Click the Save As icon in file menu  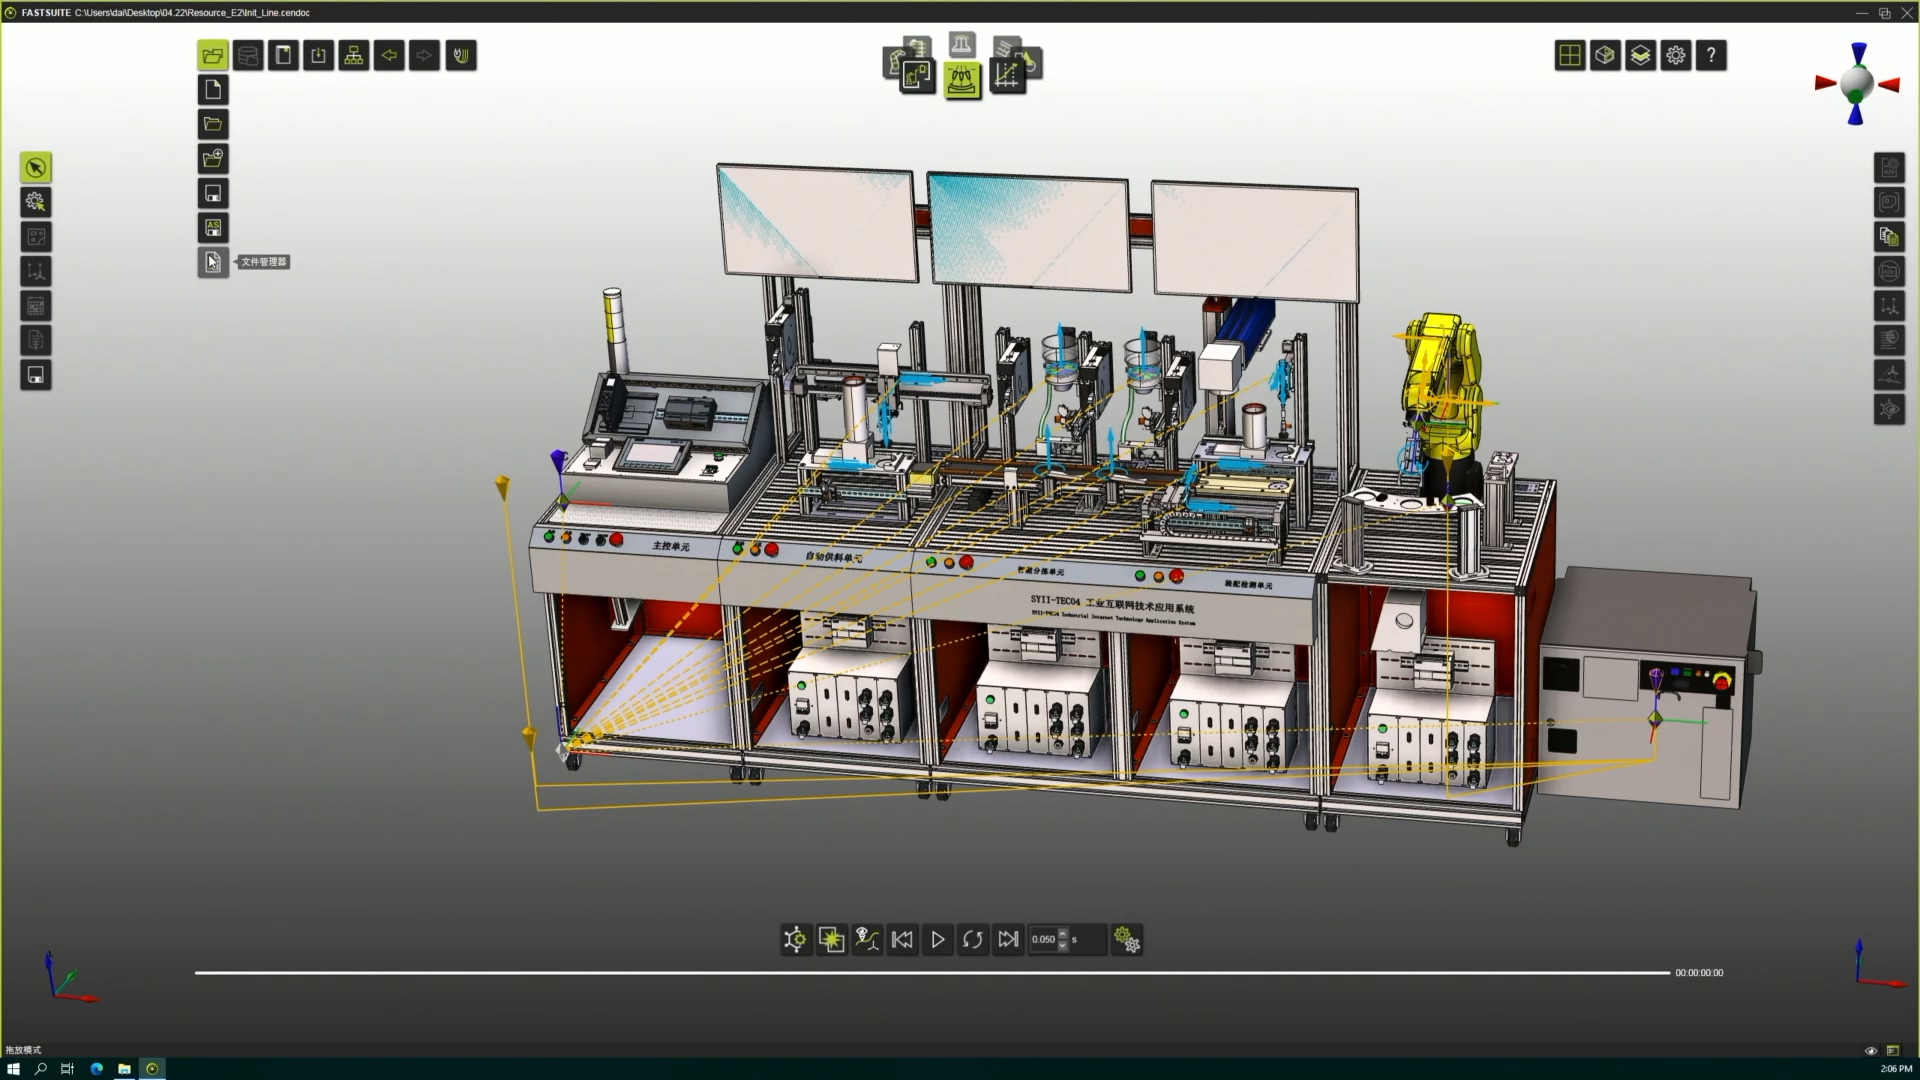213,228
